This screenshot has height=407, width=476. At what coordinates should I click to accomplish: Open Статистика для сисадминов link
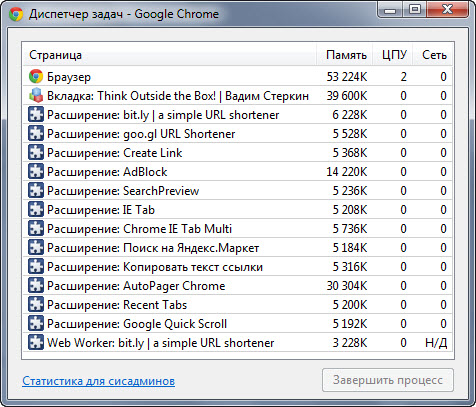point(99,381)
